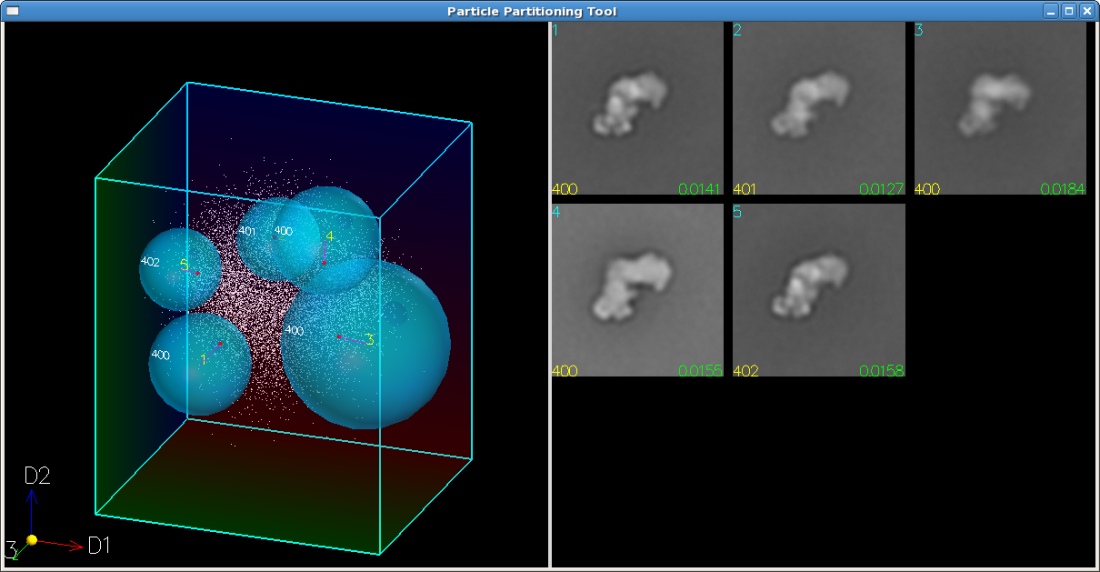Select class average thumbnail 1
The height and width of the screenshot is (572, 1100).
tap(637, 107)
